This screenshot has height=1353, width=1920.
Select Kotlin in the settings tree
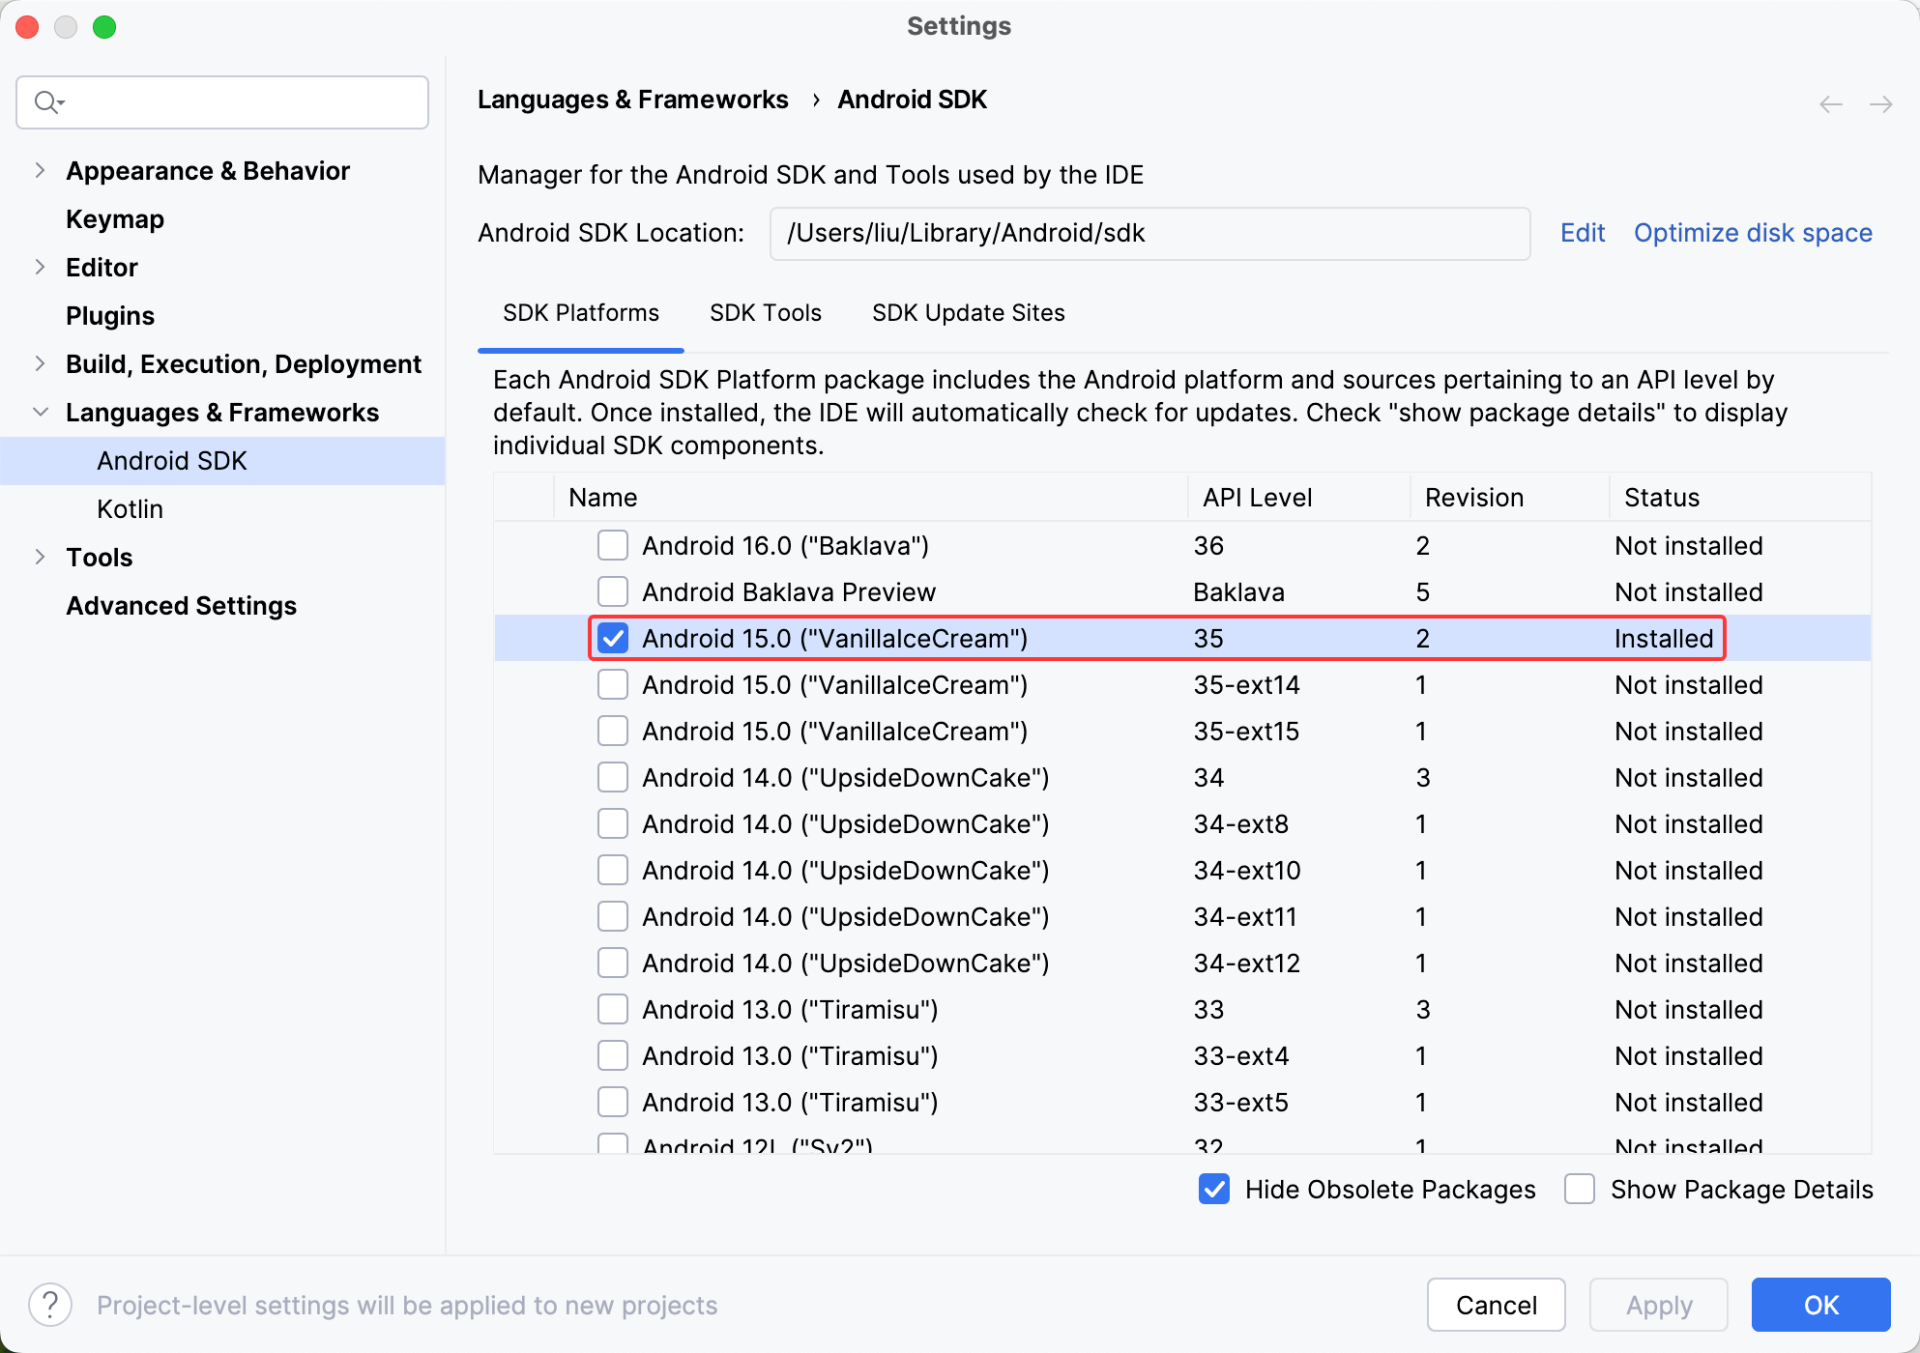[x=130, y=509]
